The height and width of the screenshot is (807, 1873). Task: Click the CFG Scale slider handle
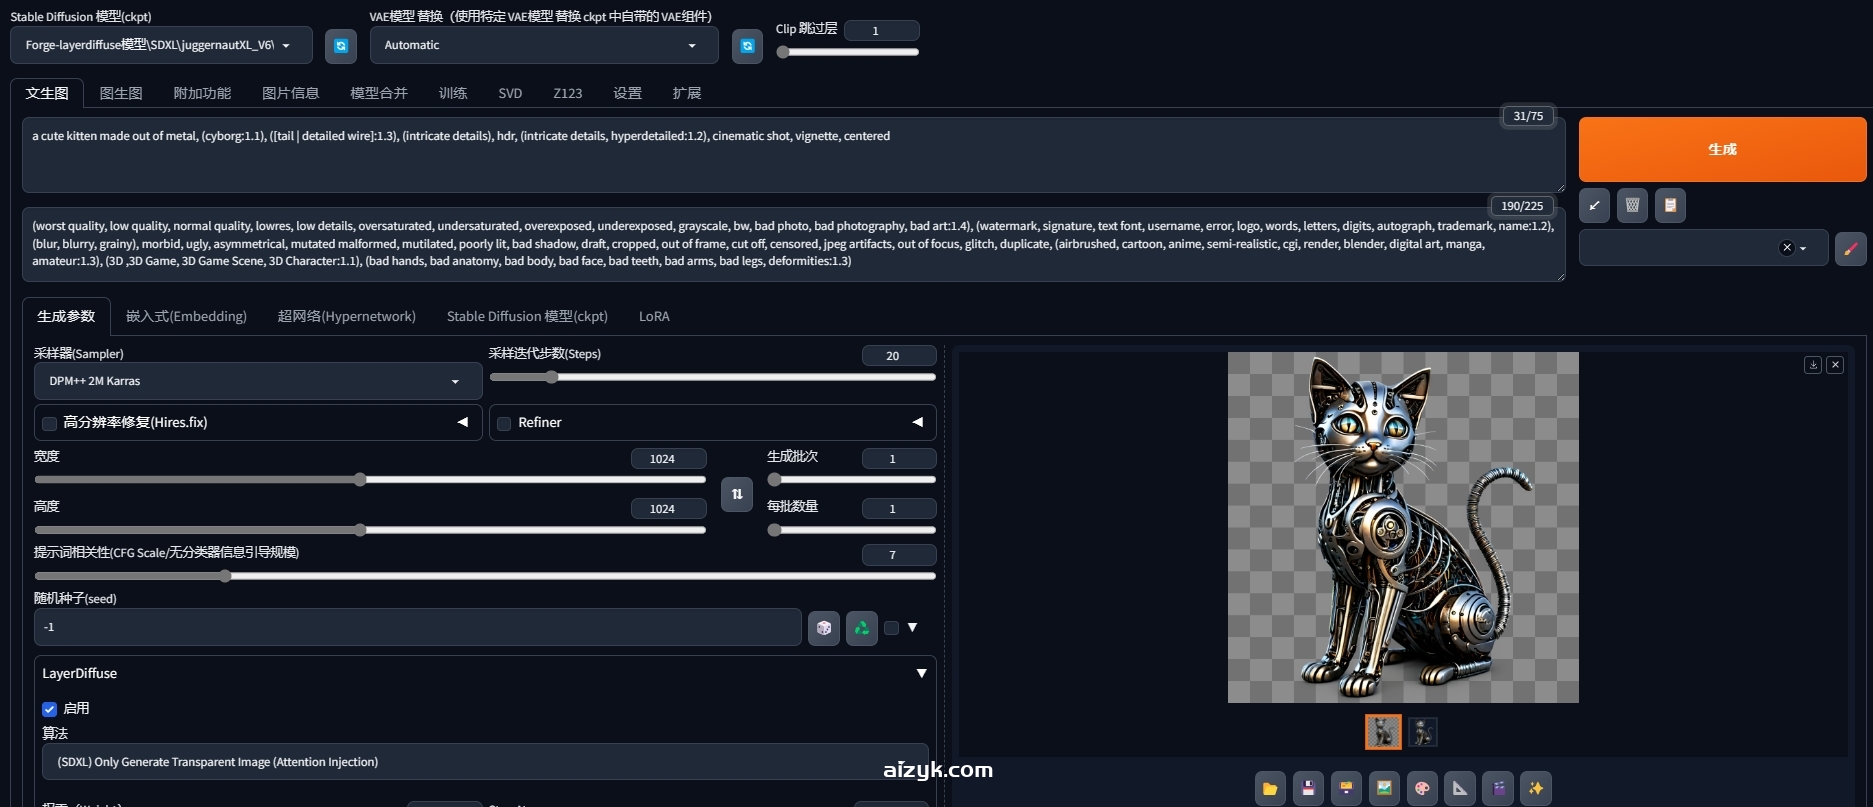225,576
